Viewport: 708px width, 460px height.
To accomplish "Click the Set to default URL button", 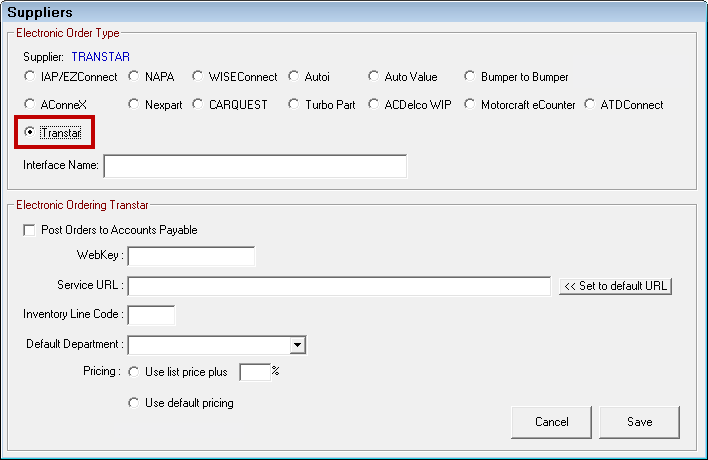I will tap(615, 286).
